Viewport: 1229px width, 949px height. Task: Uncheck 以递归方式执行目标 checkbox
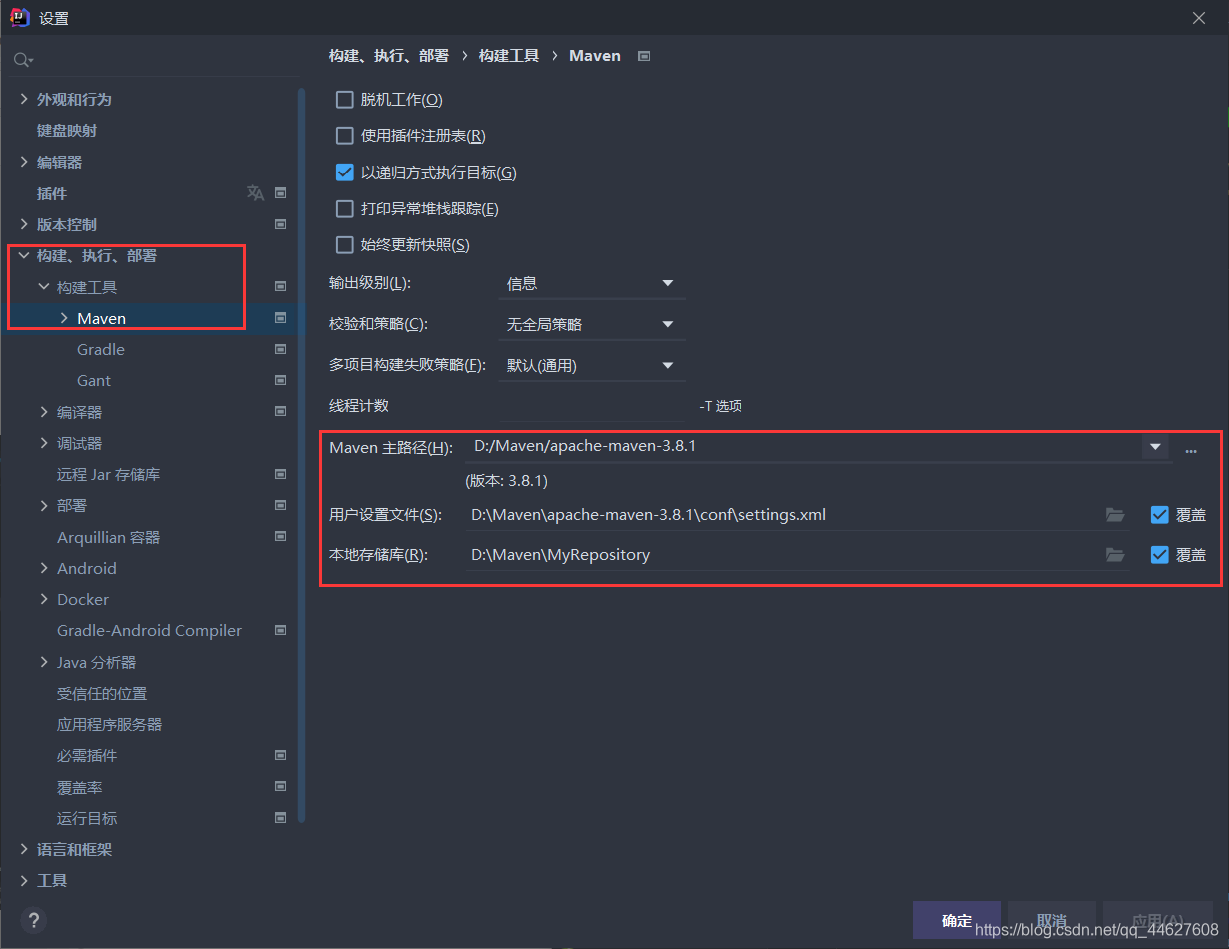[x=345, y=172]
